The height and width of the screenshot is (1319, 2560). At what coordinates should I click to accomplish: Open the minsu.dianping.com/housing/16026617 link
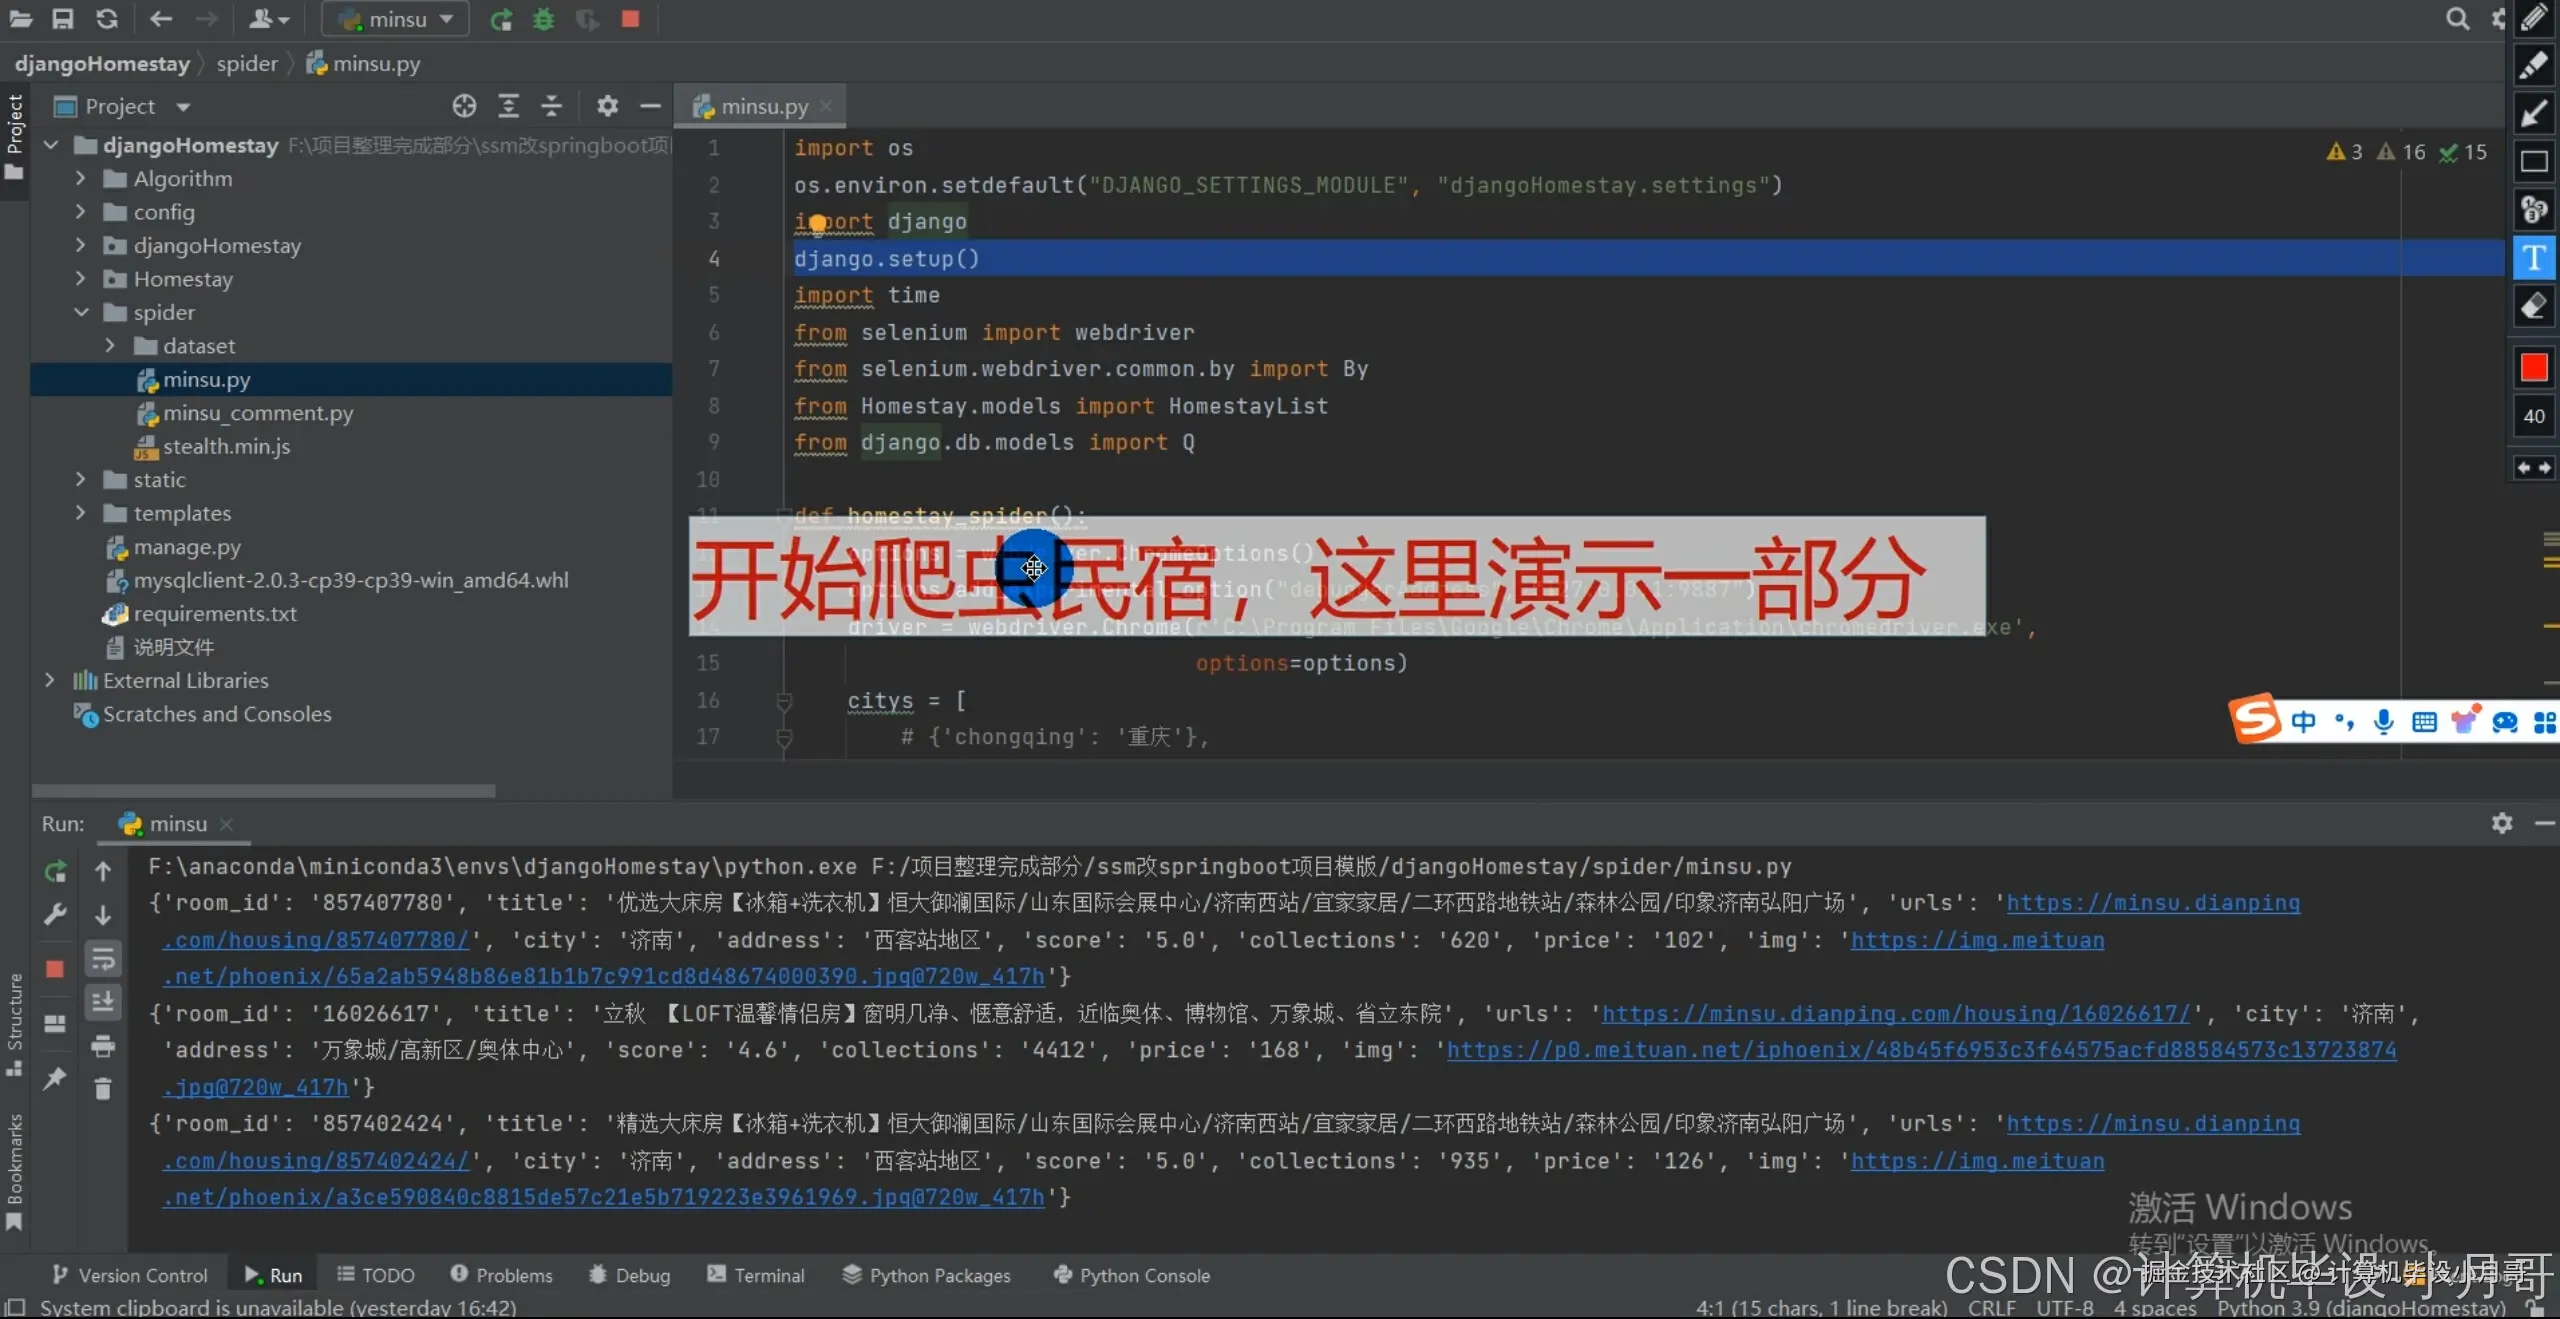pos(1895,1013)
